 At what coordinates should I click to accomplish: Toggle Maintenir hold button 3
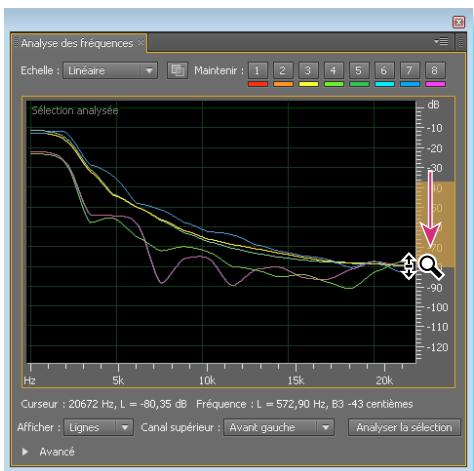point(308,70)
